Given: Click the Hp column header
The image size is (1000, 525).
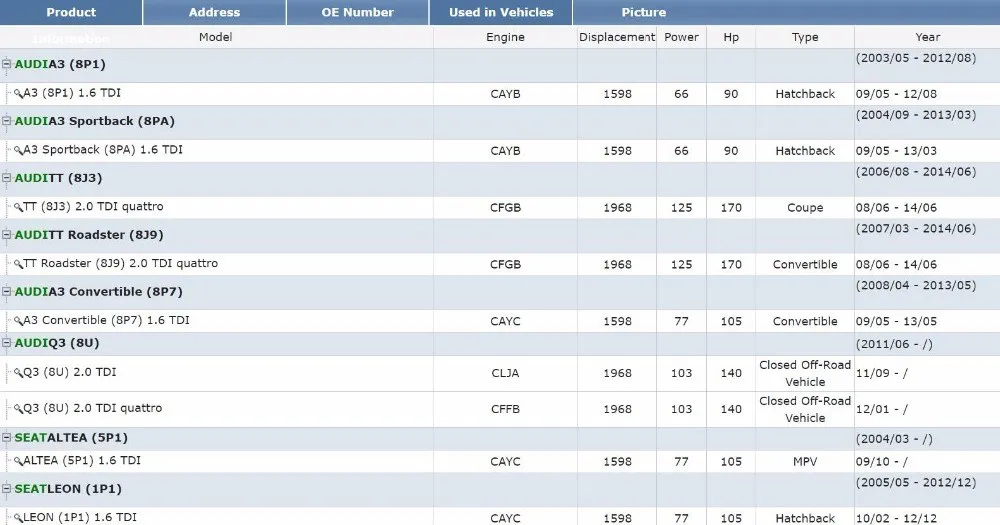Looking at the screenshot, I should point(731,37).
